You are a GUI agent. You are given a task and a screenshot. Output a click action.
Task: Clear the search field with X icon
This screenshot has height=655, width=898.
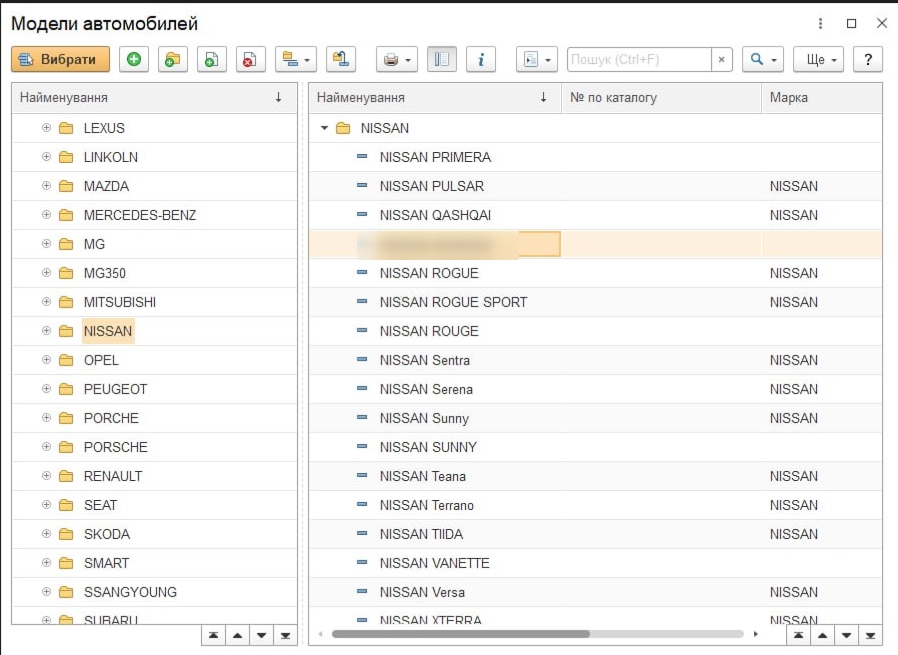click(722, 60)
